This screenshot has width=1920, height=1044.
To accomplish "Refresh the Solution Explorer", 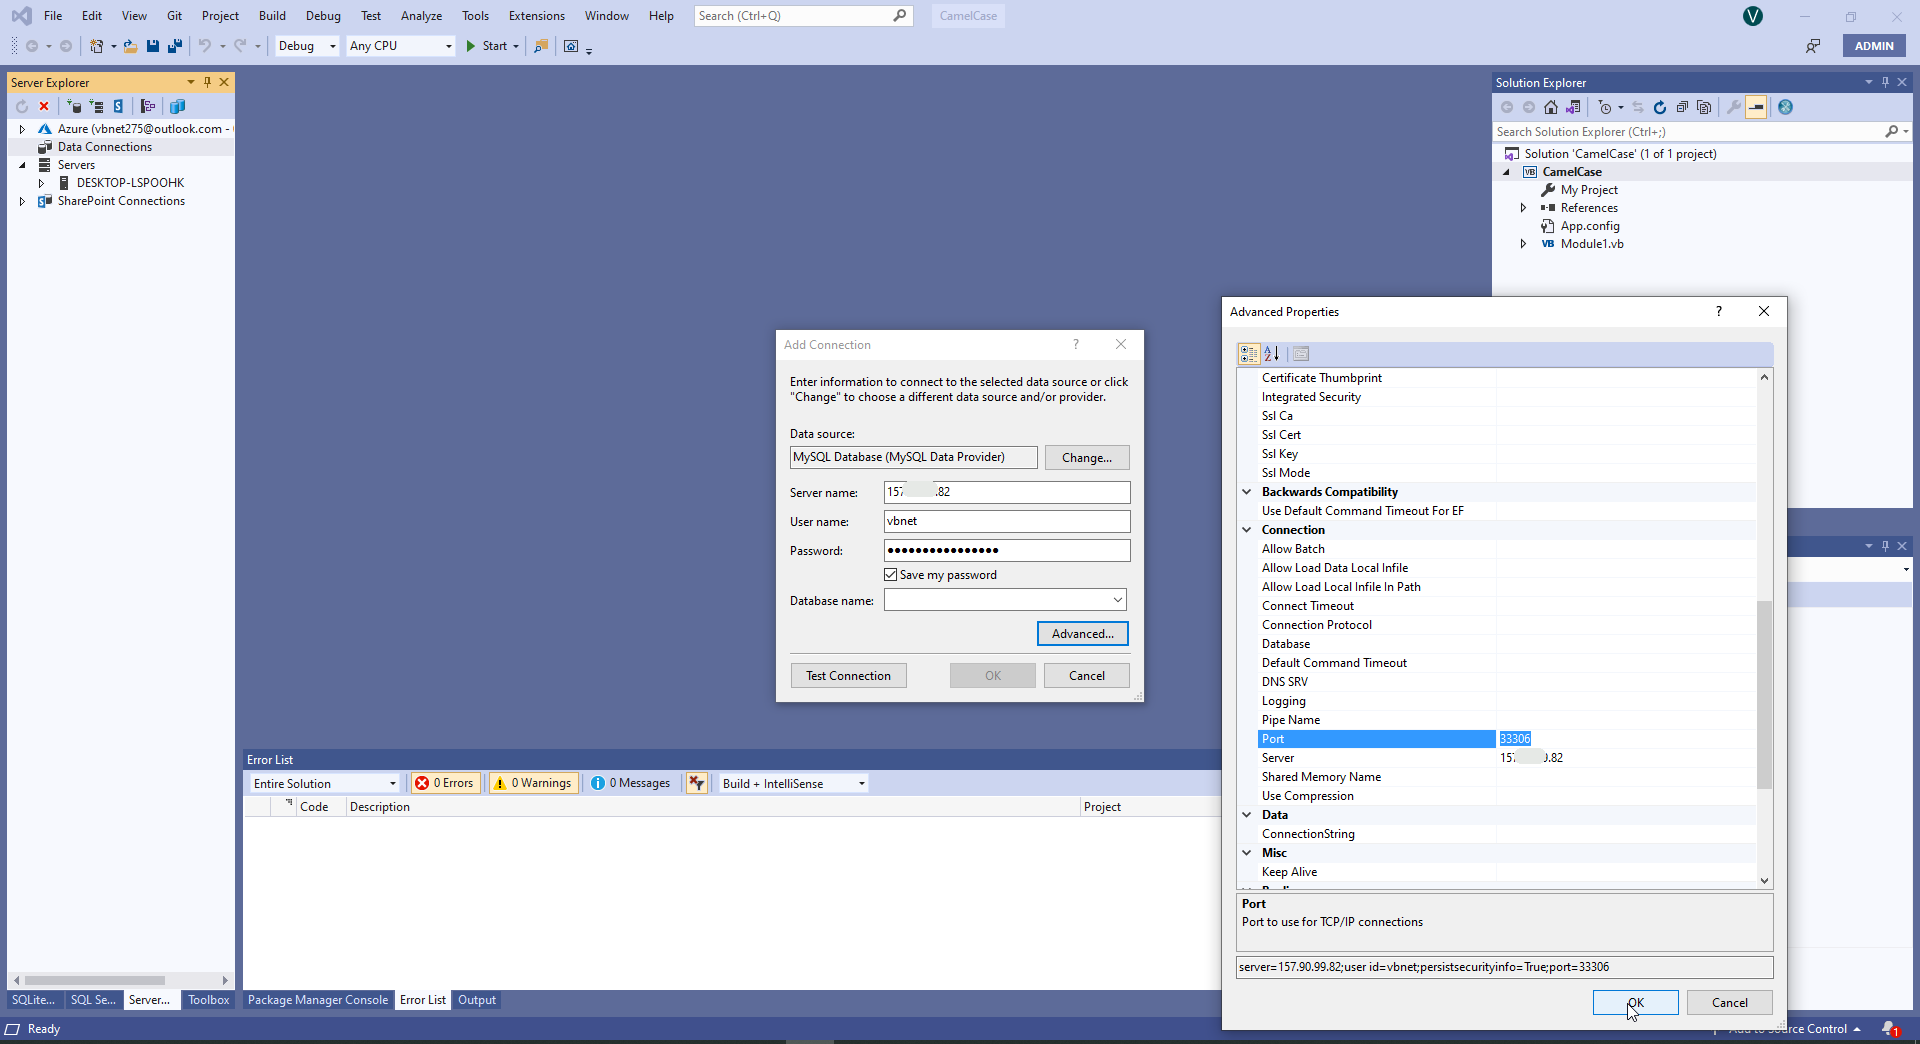I will (x=1660, y=107).
